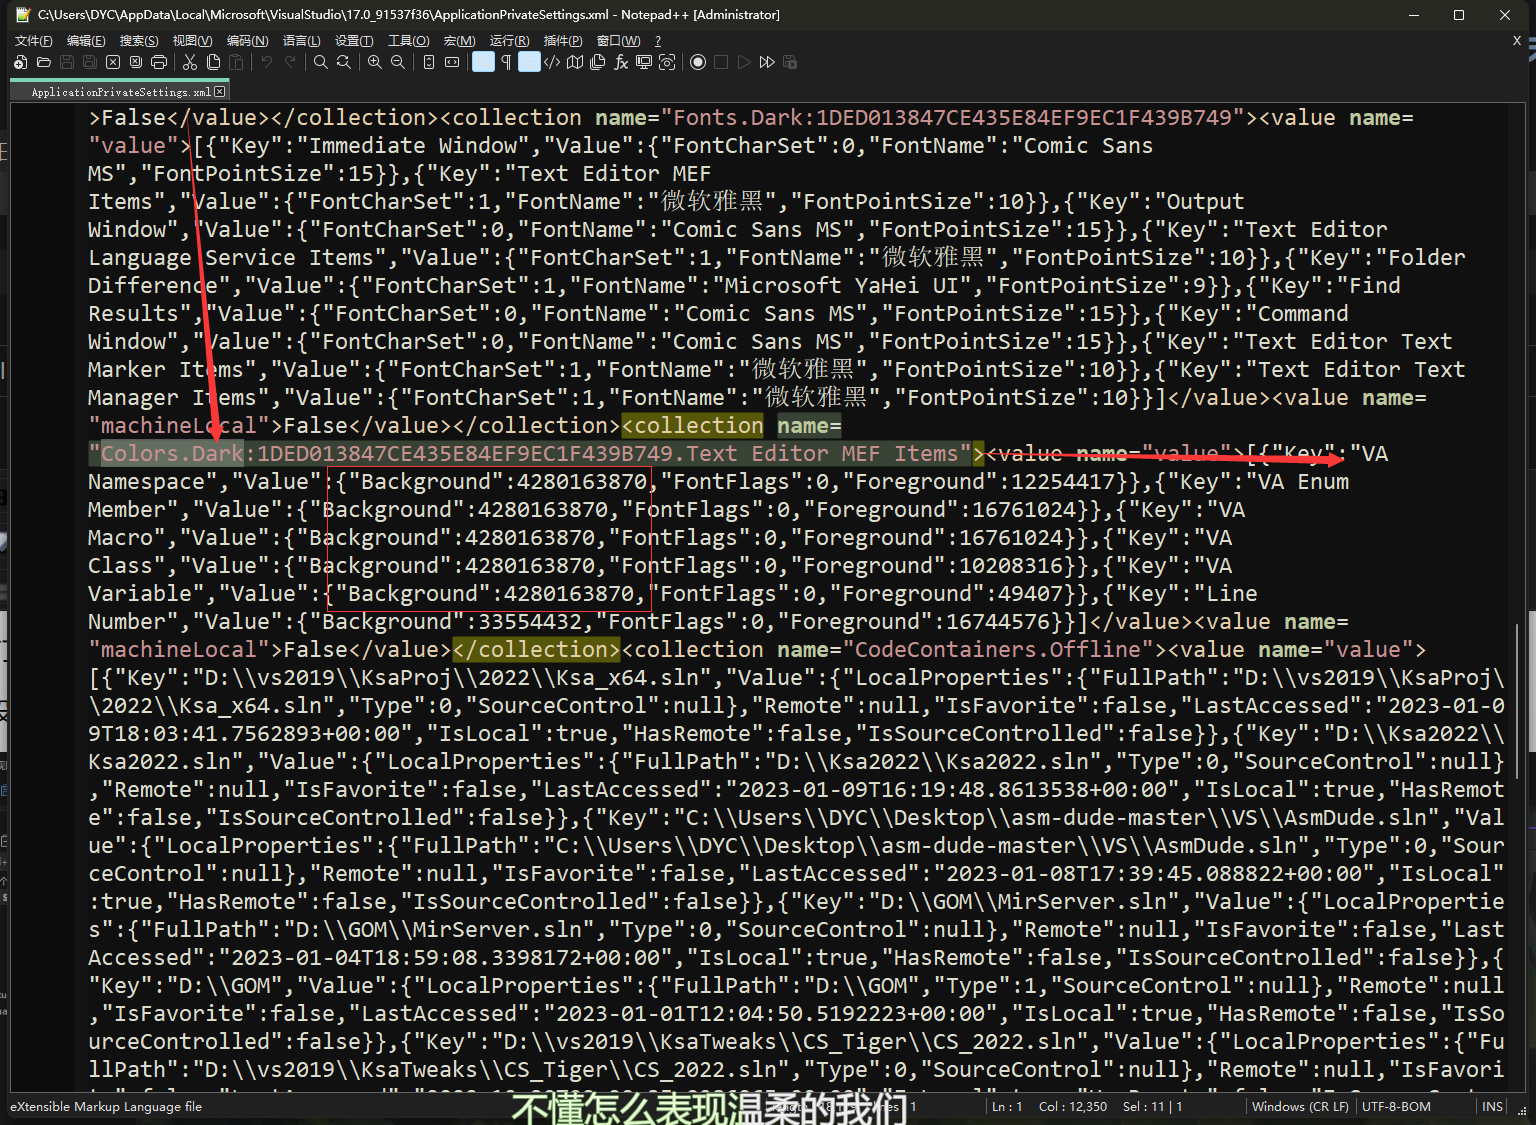Open the 宏(M) menu

[x=459, y=41]
